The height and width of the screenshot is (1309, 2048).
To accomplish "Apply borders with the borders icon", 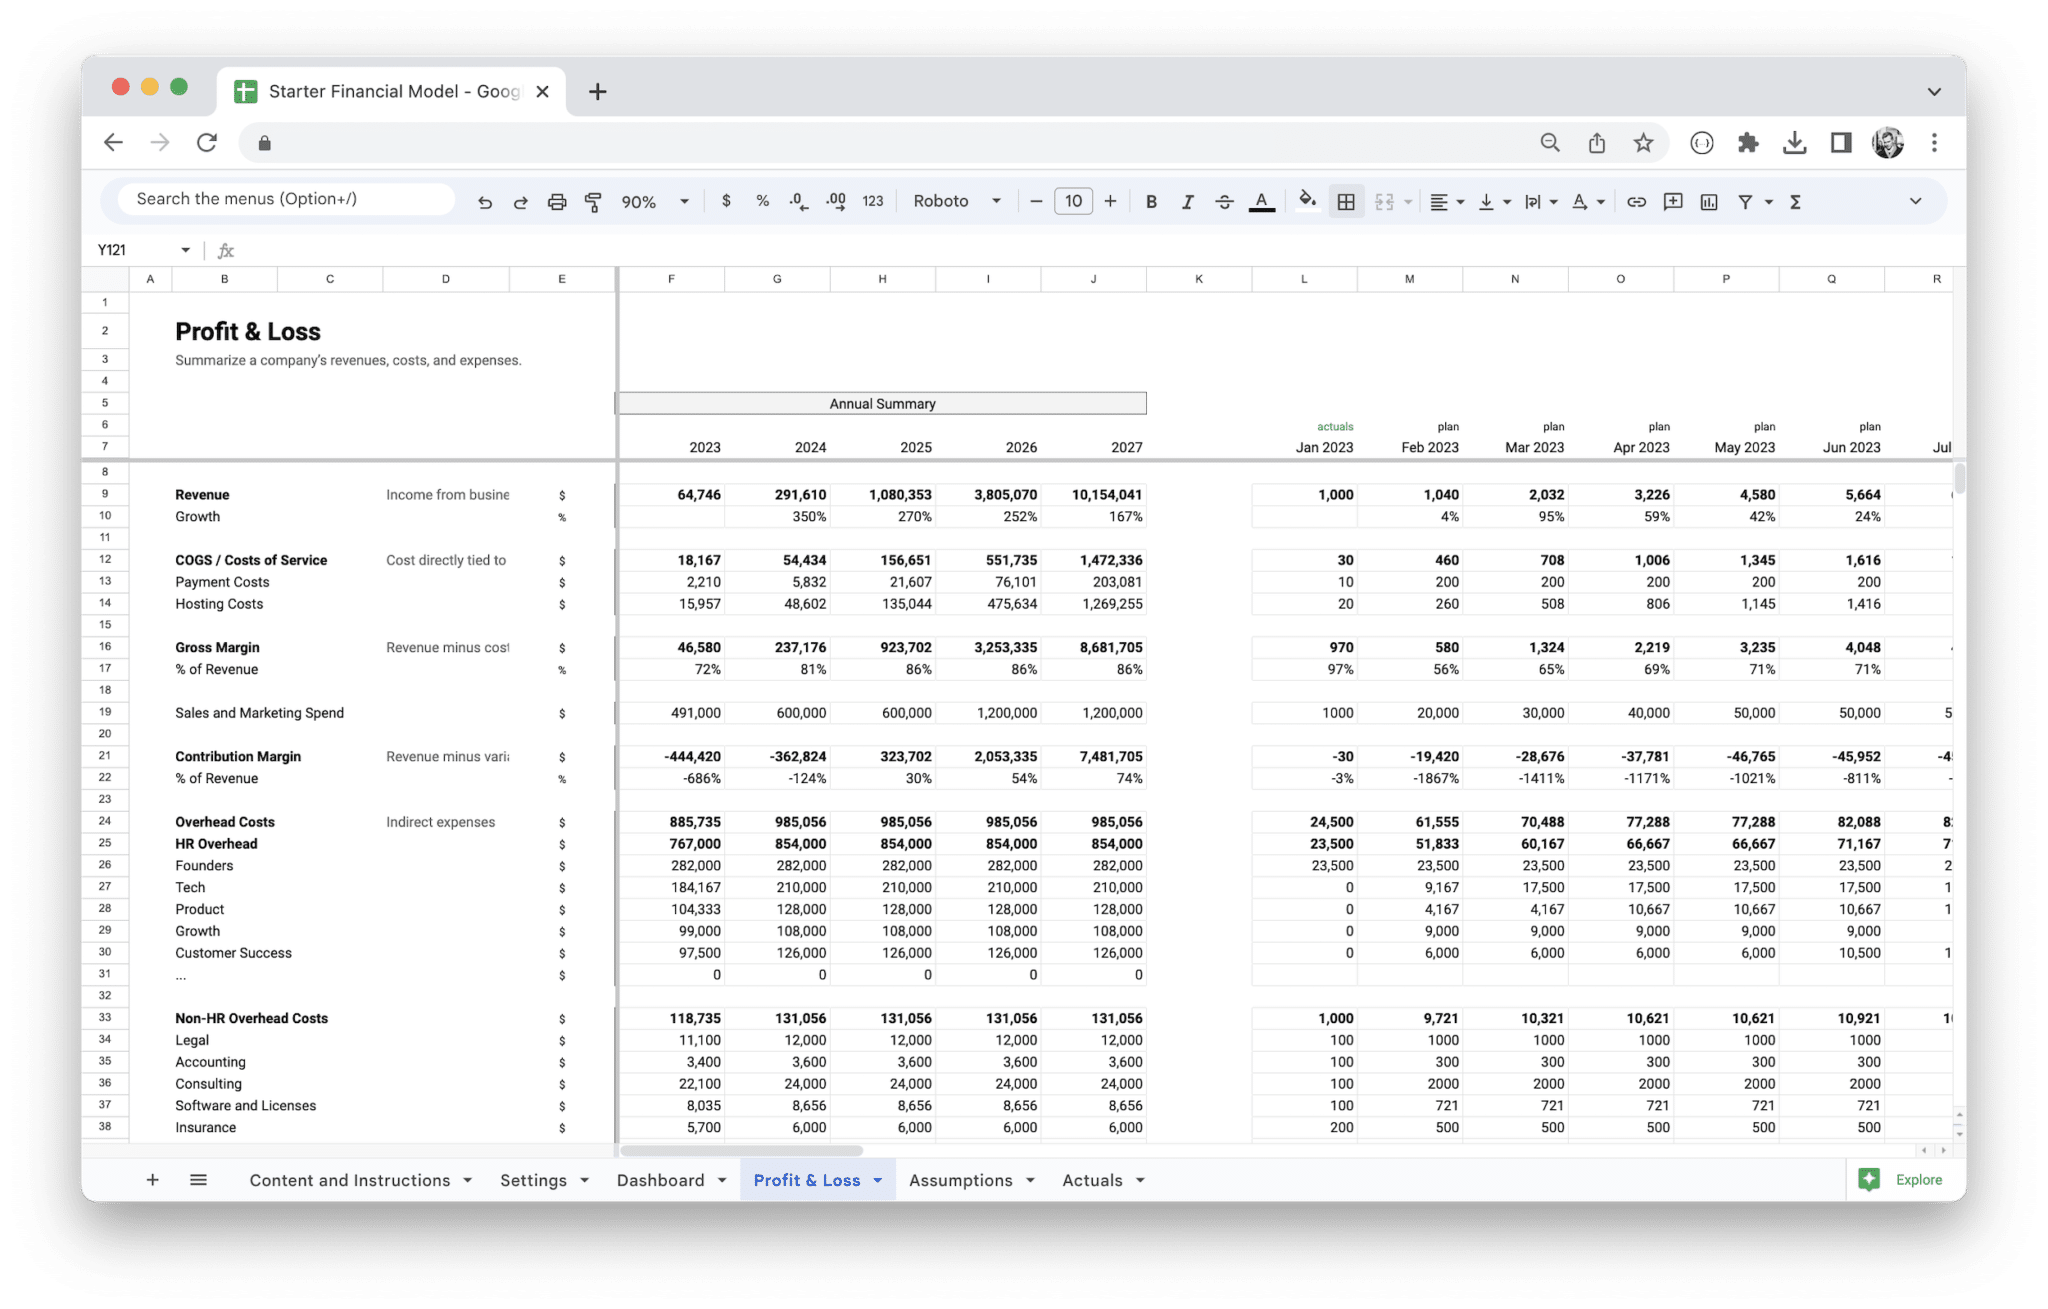I will (x=1346, y=201).
